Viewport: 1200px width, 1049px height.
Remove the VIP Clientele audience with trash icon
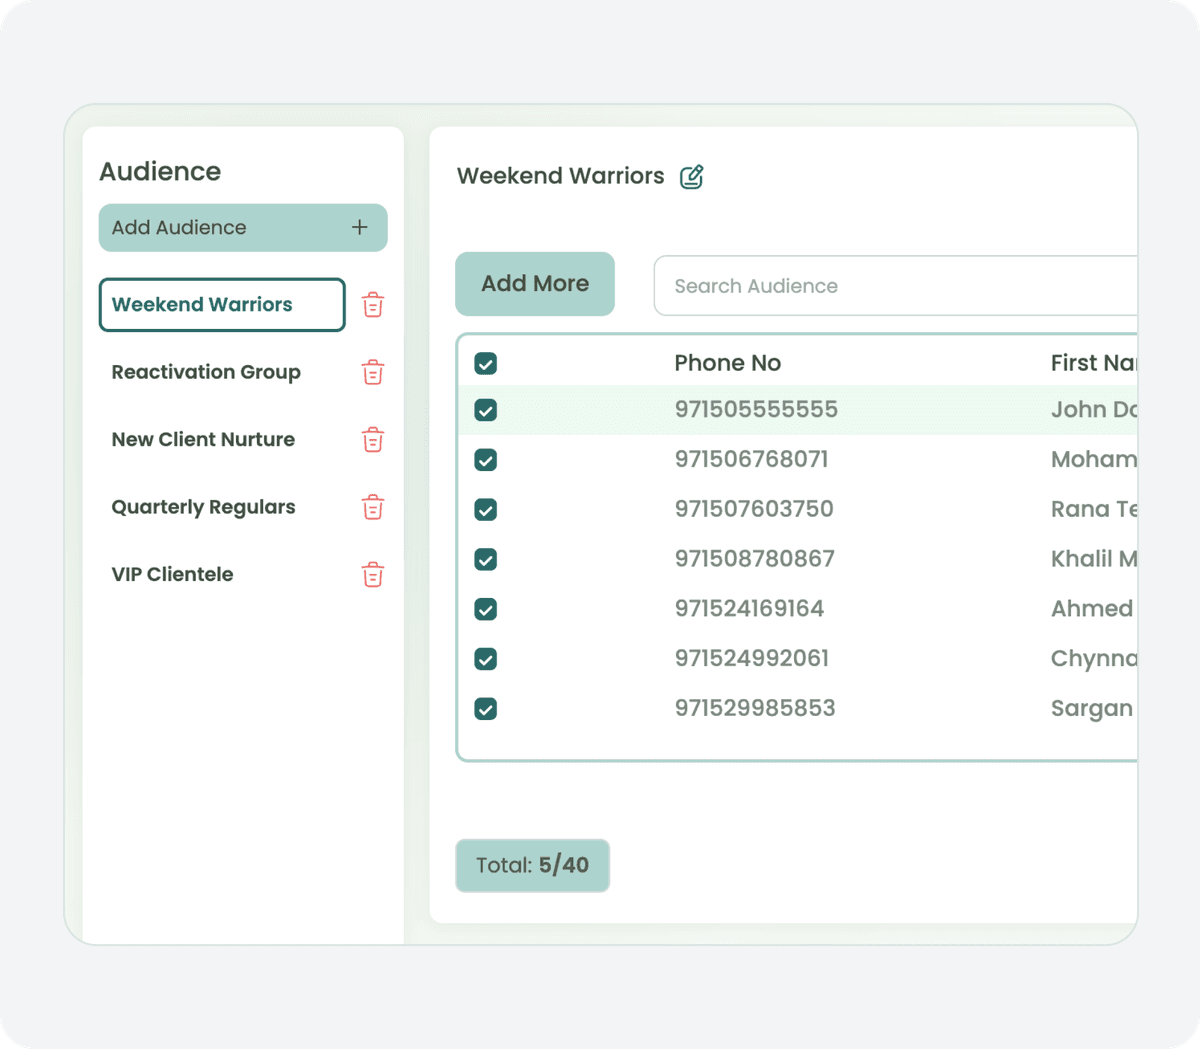click(372, 574)
